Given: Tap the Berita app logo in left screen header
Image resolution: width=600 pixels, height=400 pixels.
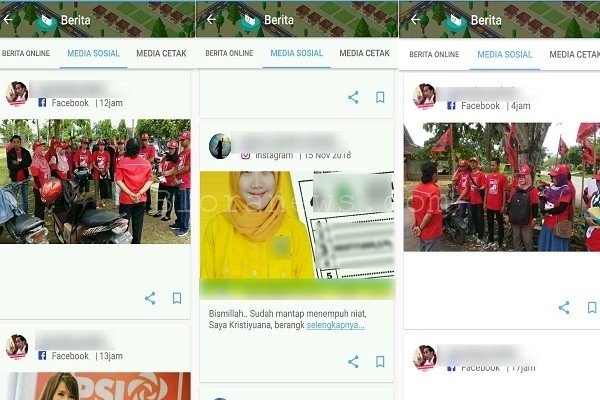Looking at the screenshot, I should tap(47, 22).
